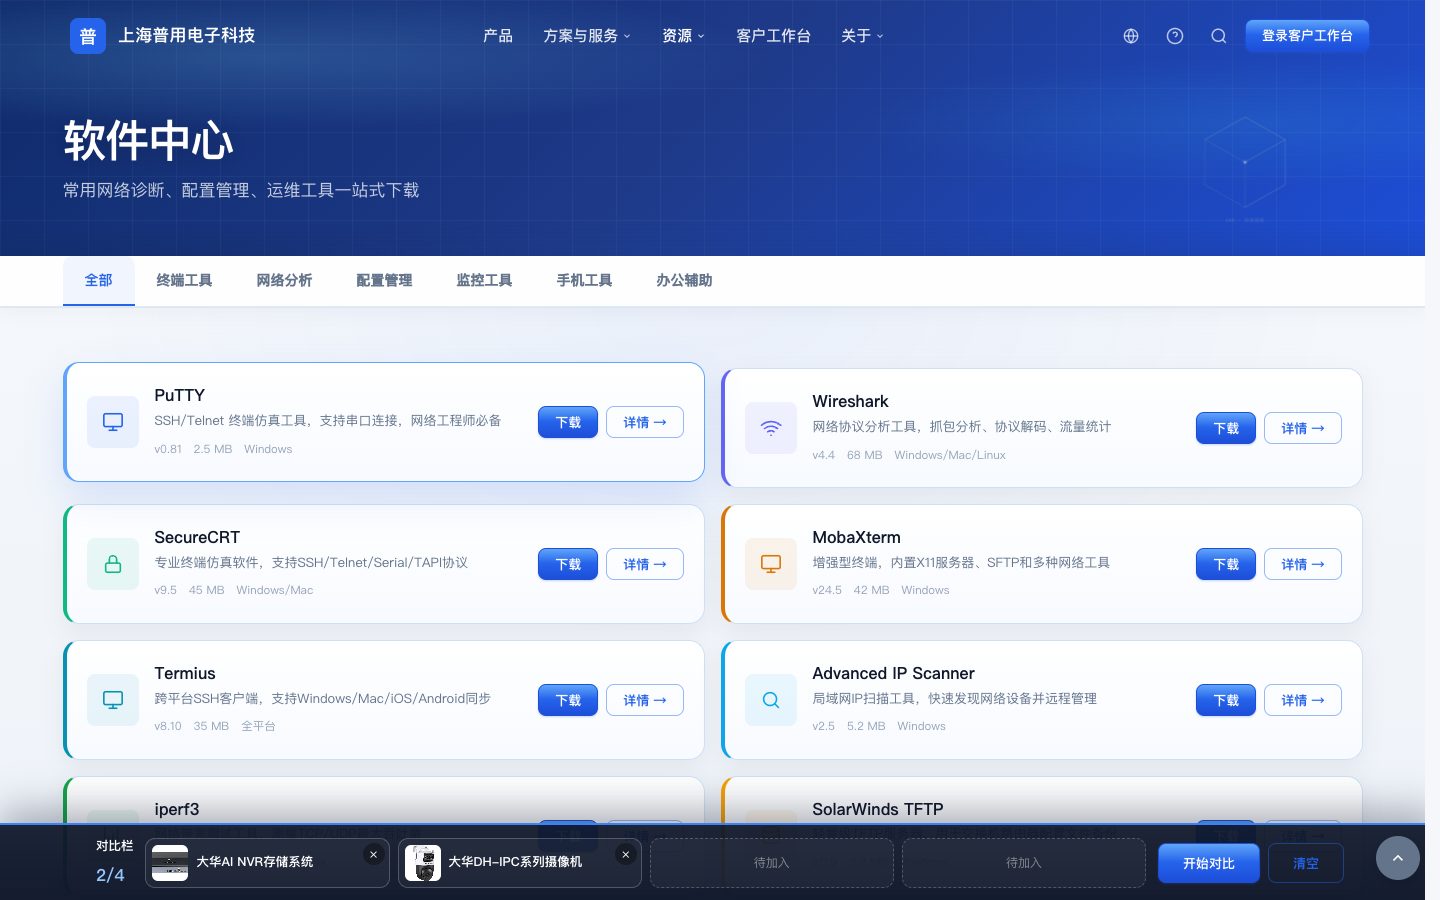Click the Advanced IP Scanner search icon
Image resolution: width=1440 pixels, height=900 pixels.
771,700
